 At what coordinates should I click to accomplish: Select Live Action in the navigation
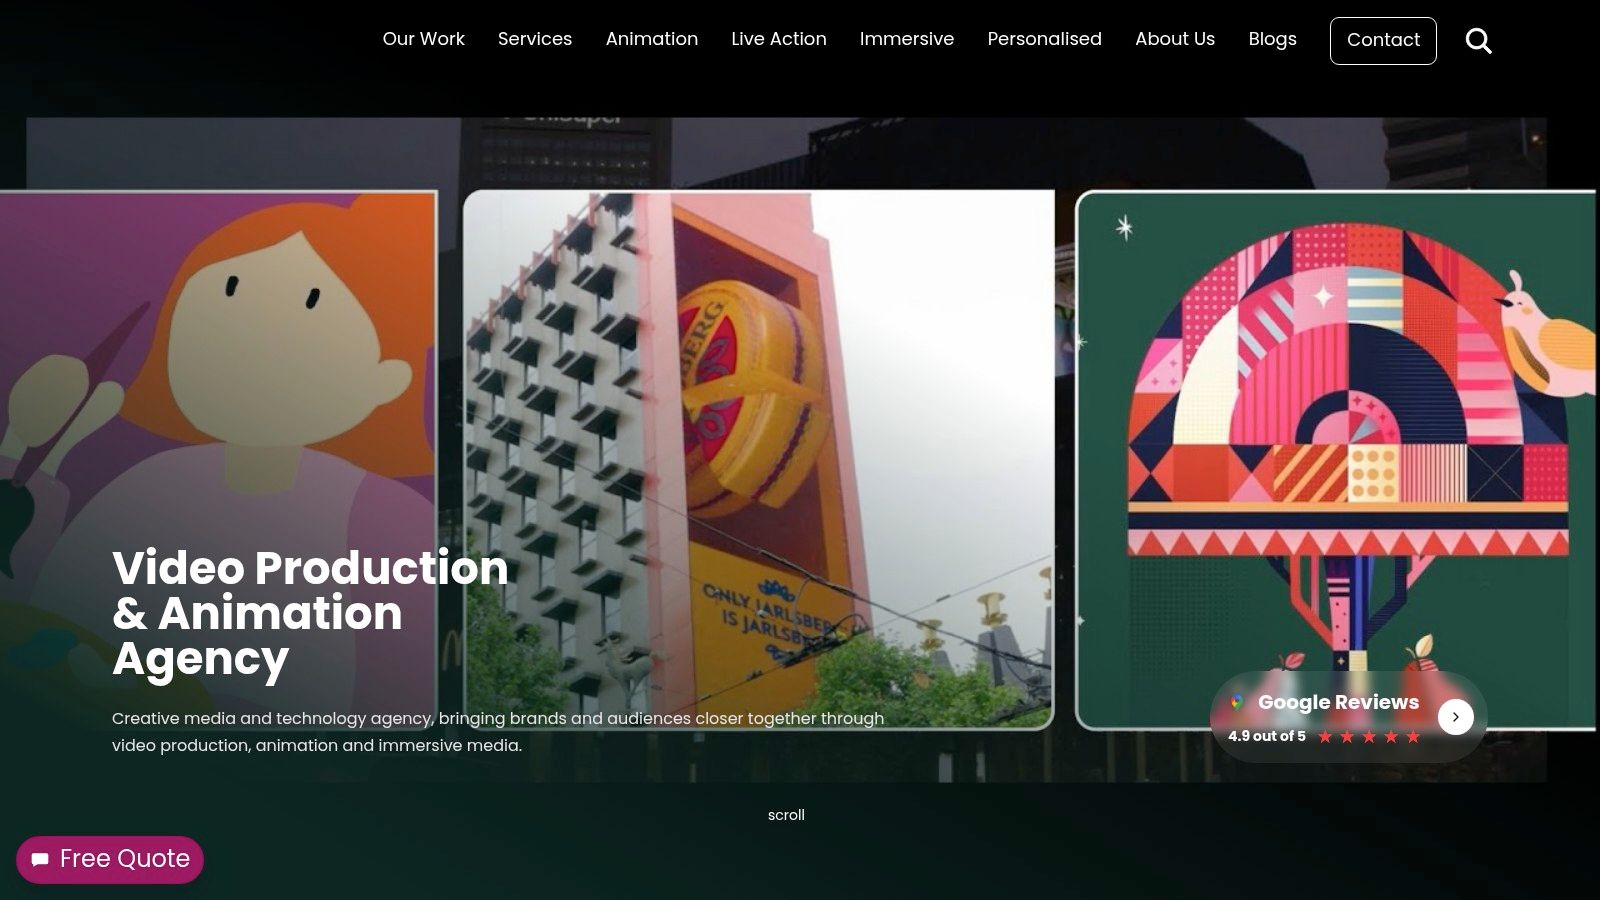tap(779, 39)
